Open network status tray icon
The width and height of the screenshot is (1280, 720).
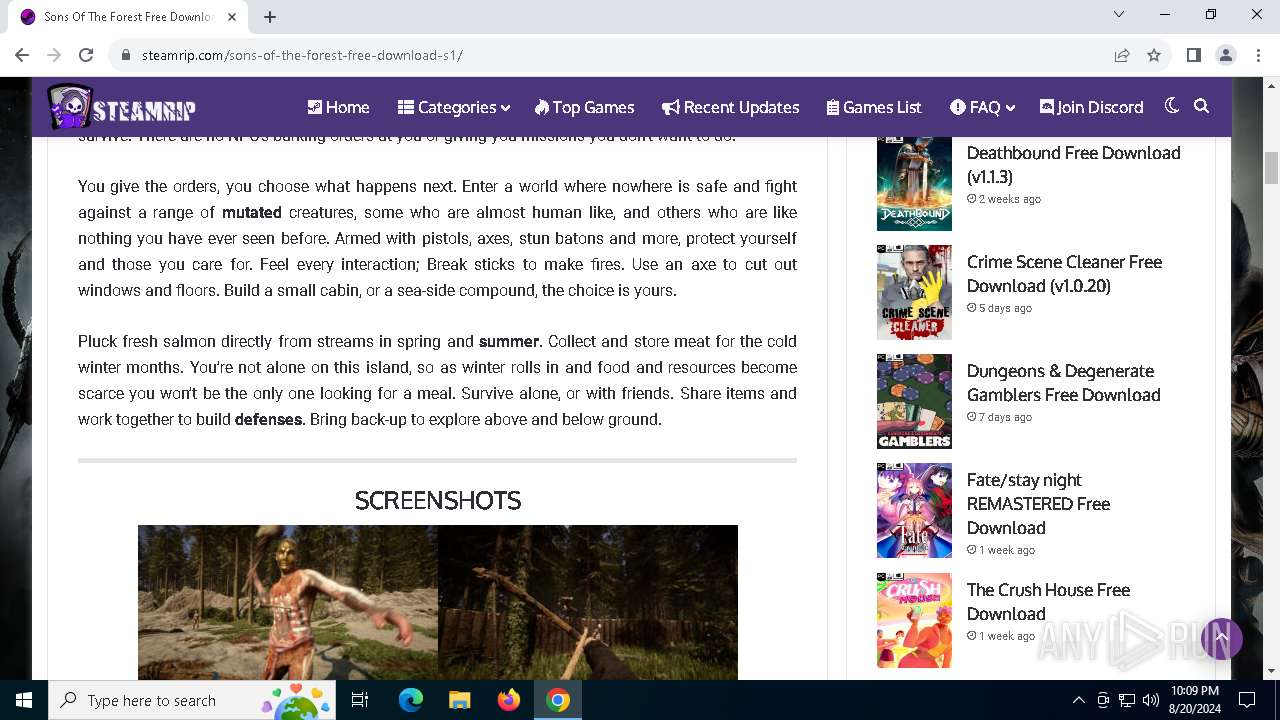1127,700
